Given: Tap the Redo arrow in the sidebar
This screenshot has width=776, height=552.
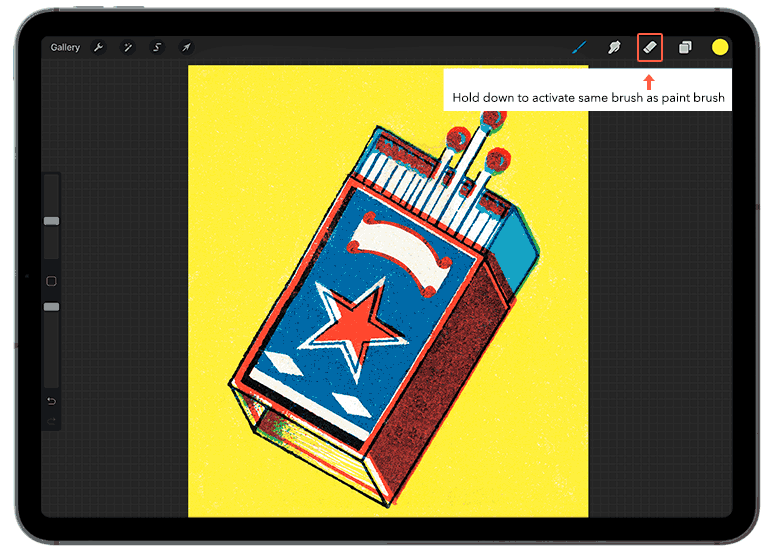Looking at the screenshot, I should (x=51, y=421).
